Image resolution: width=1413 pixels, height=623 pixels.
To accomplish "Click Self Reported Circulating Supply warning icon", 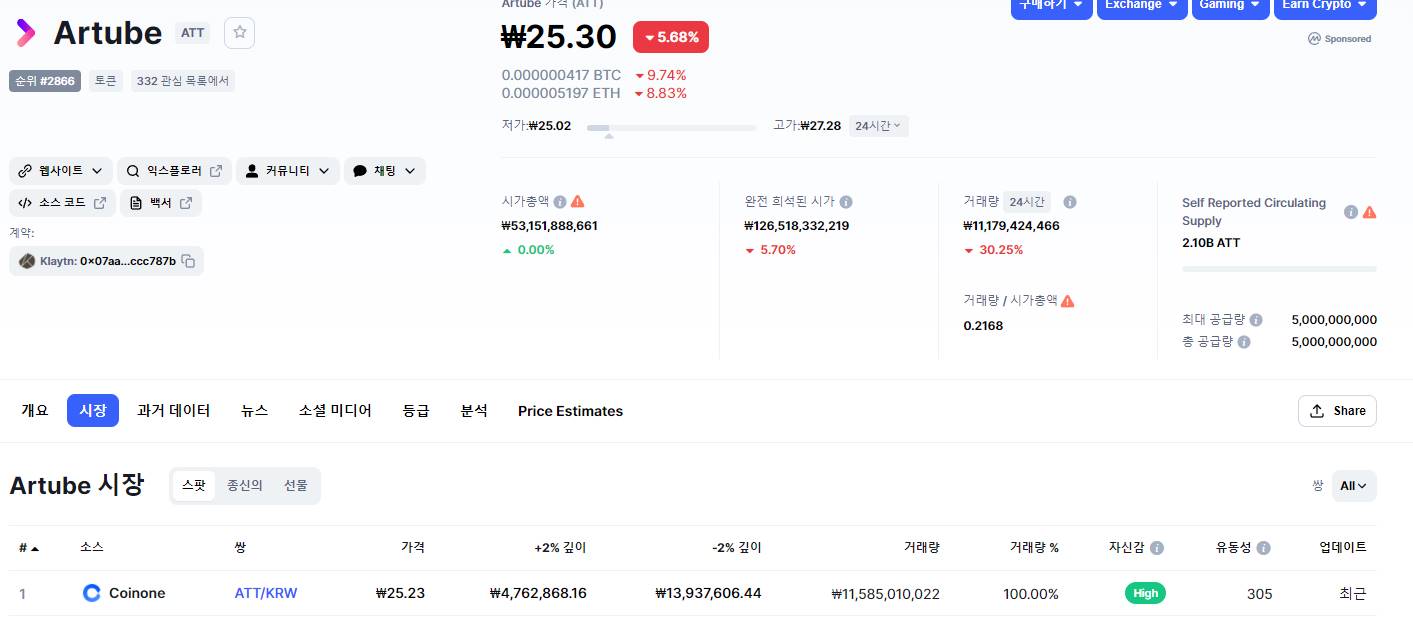I will coord(1369,212).
